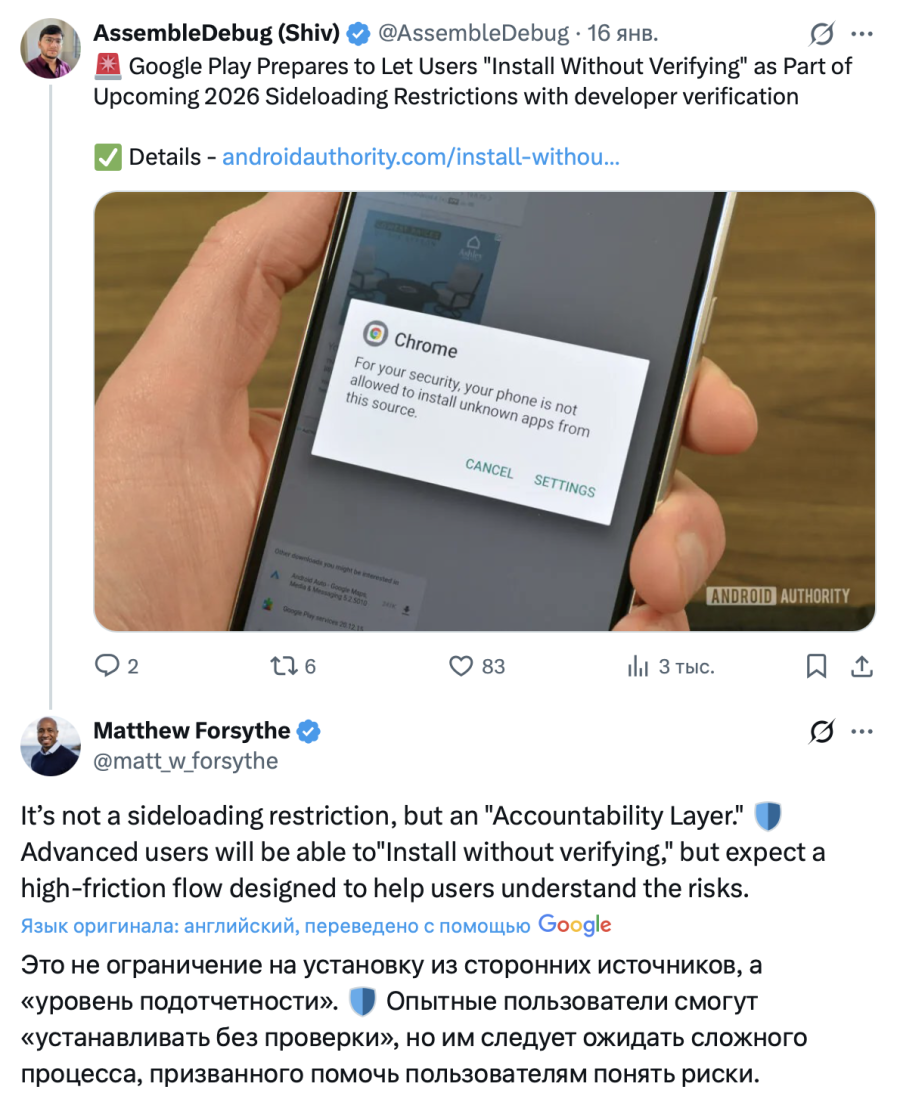Reply to the AssembleDebug tweet
Screen dimensions: 897x1099
click(x=107, y=666)
